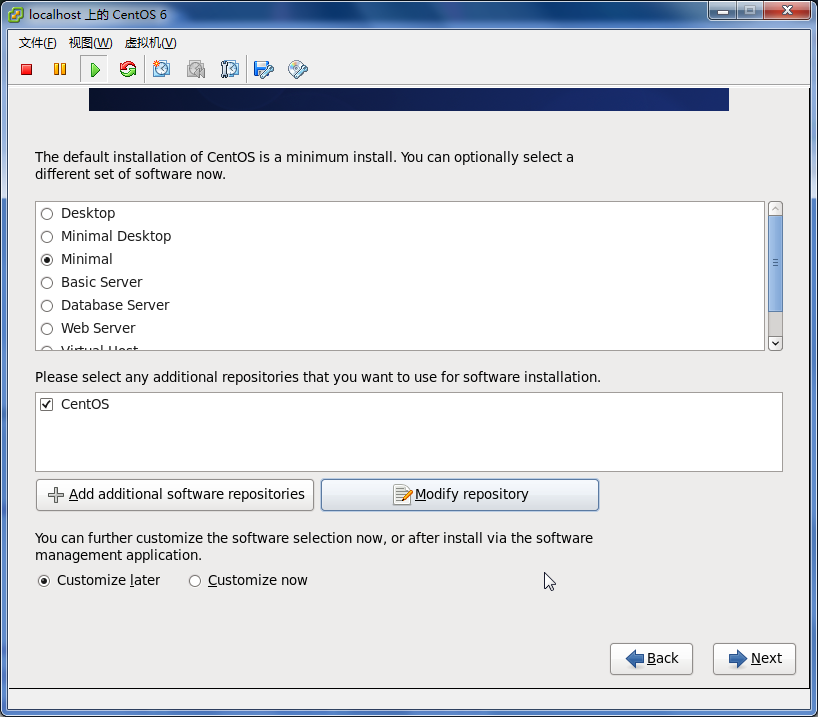Choose the Minimal Desktop radio button
The image size is (818, 717).
47,236
